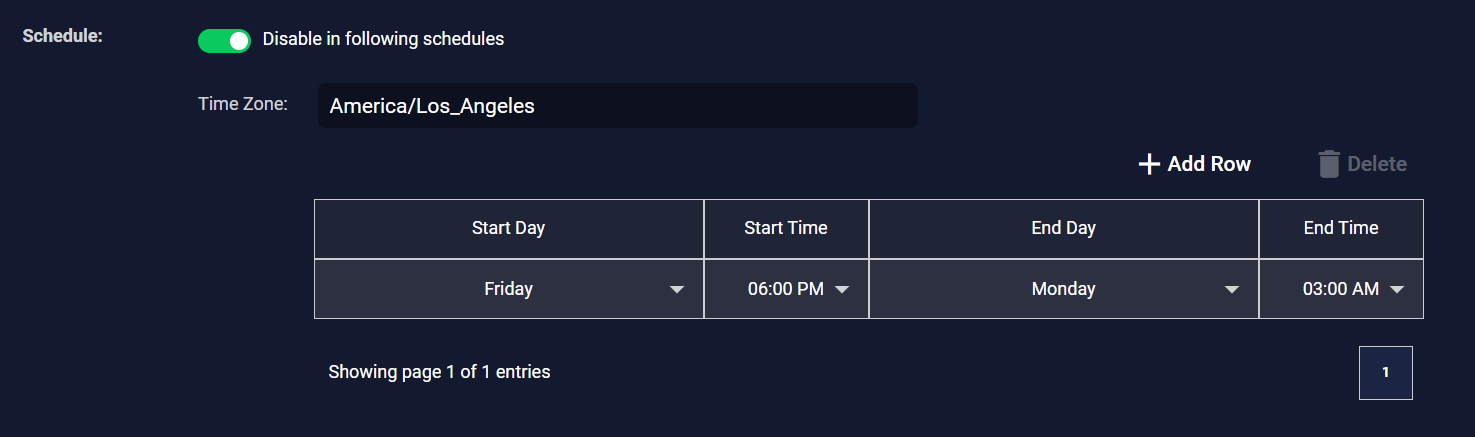The image size is (1475, 437).
Task: Click the plus icon beside Add Row
Action: tap(1149, 164)
